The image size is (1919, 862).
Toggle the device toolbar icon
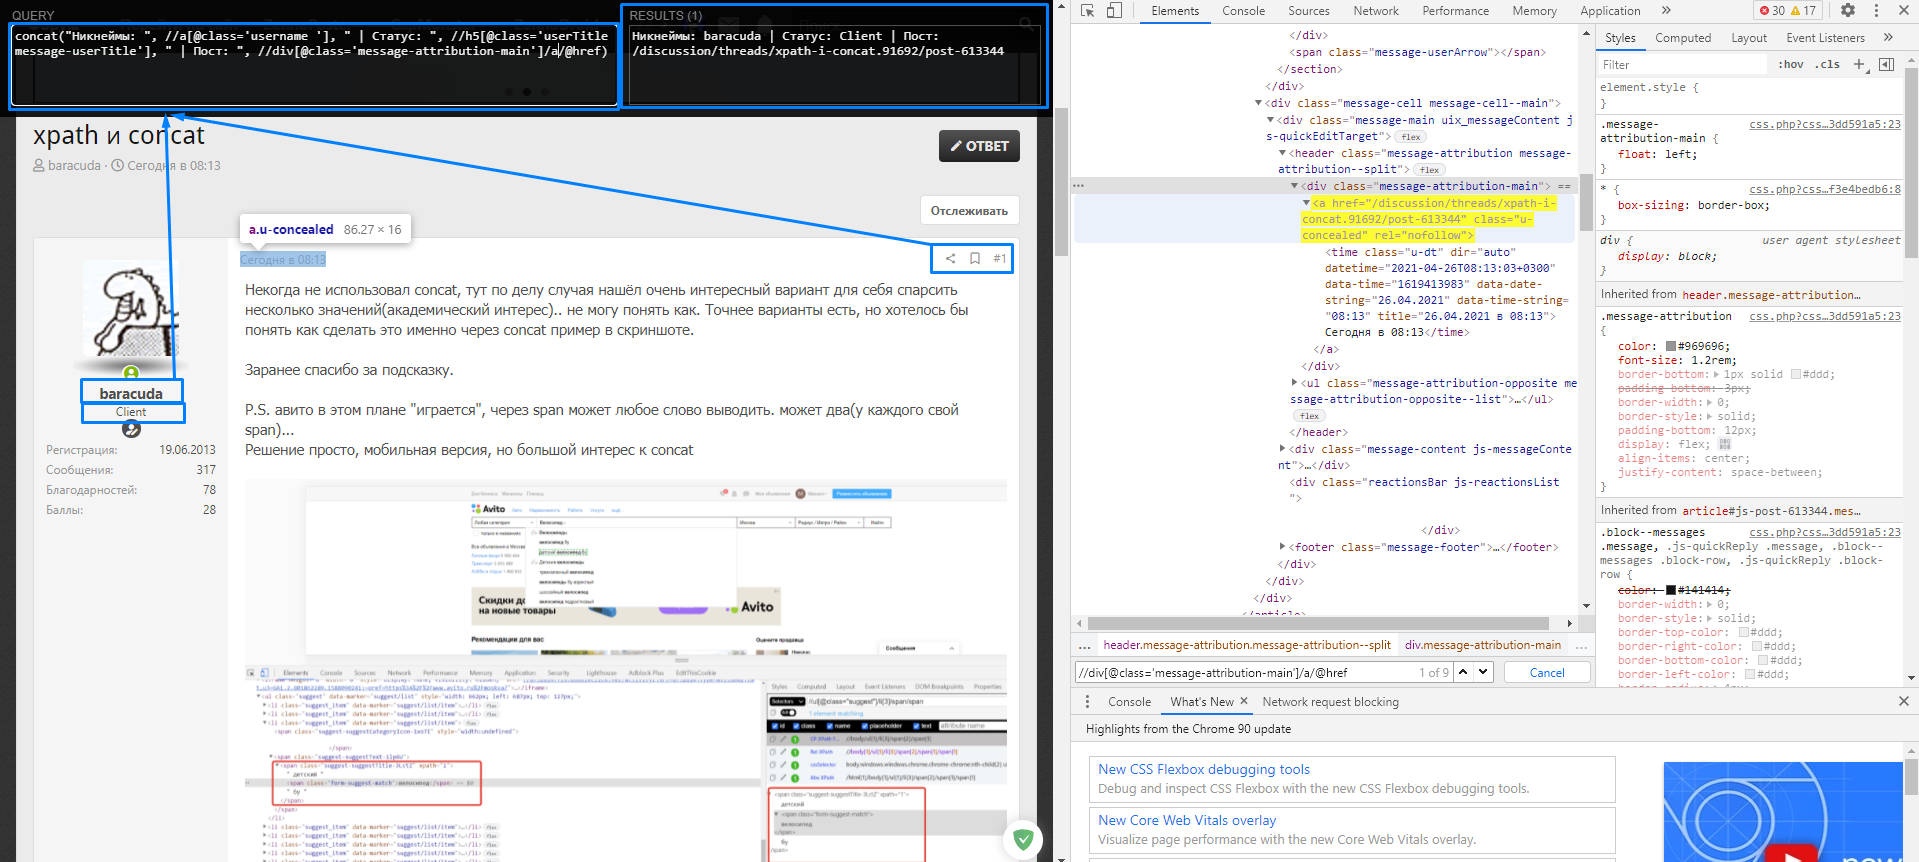coord(1114,11)
